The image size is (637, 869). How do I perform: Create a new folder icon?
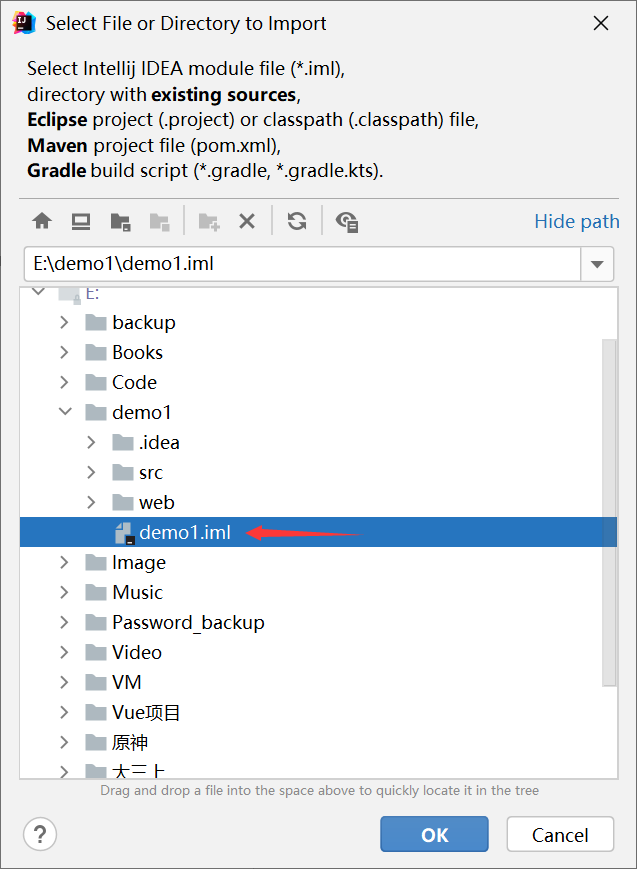(209, 222)
